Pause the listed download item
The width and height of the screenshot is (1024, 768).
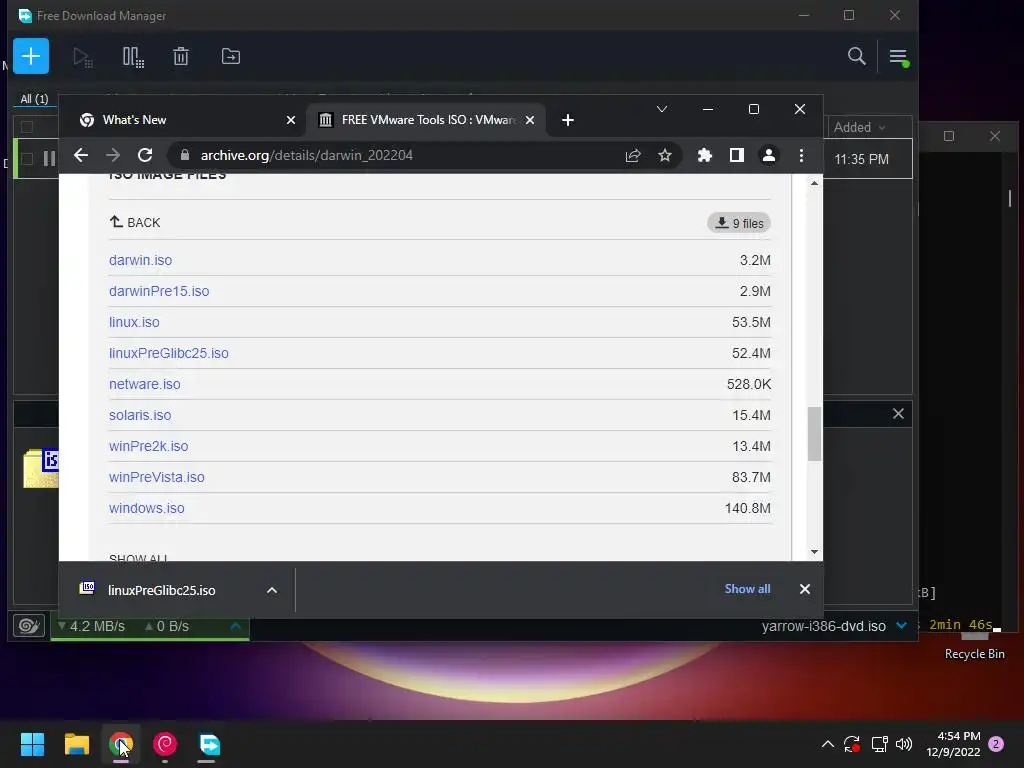(x=50, y=159)
